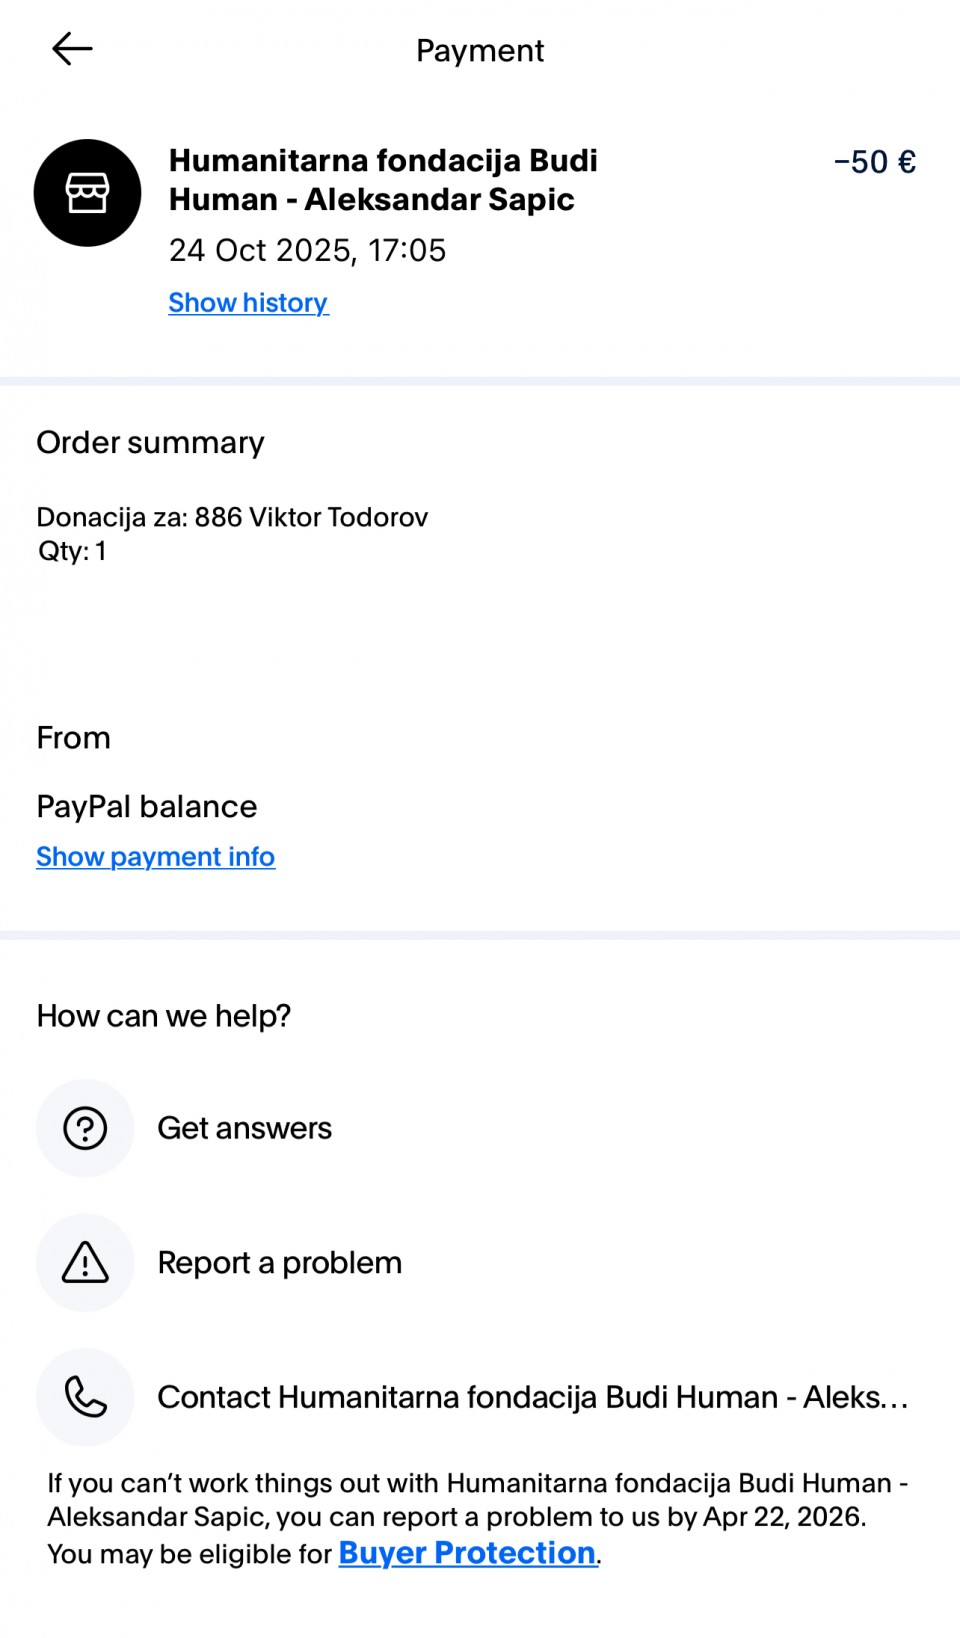Tap the How can we help? heading
Screen dimensions: 960x1638
click(x=163, y=1016)
